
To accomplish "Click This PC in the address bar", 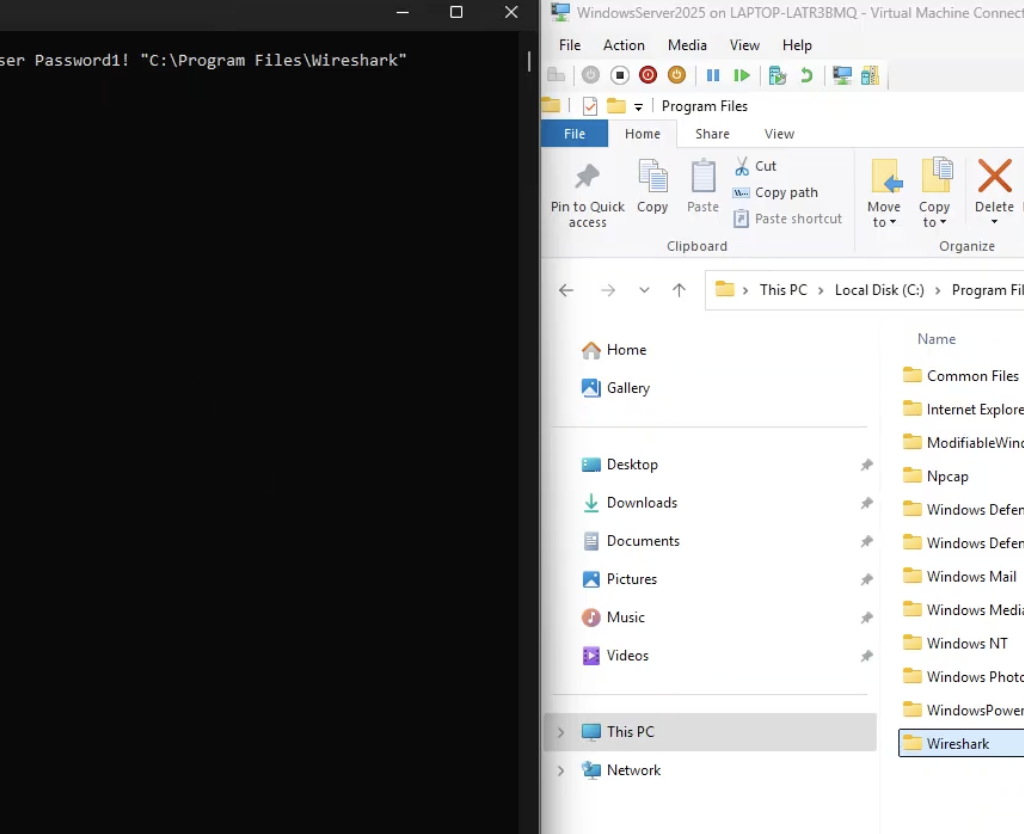I will [783, 290].
